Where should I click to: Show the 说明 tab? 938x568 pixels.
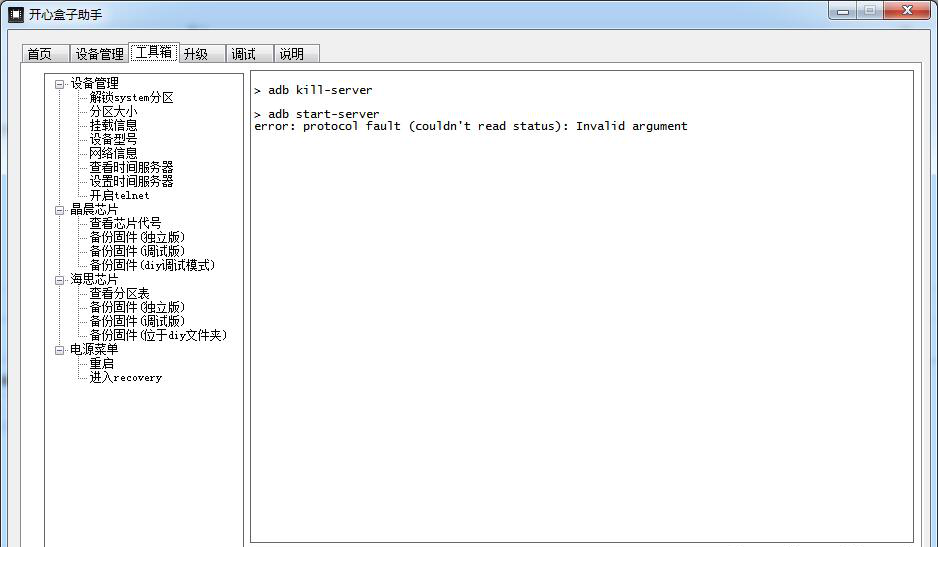(297, 54)
